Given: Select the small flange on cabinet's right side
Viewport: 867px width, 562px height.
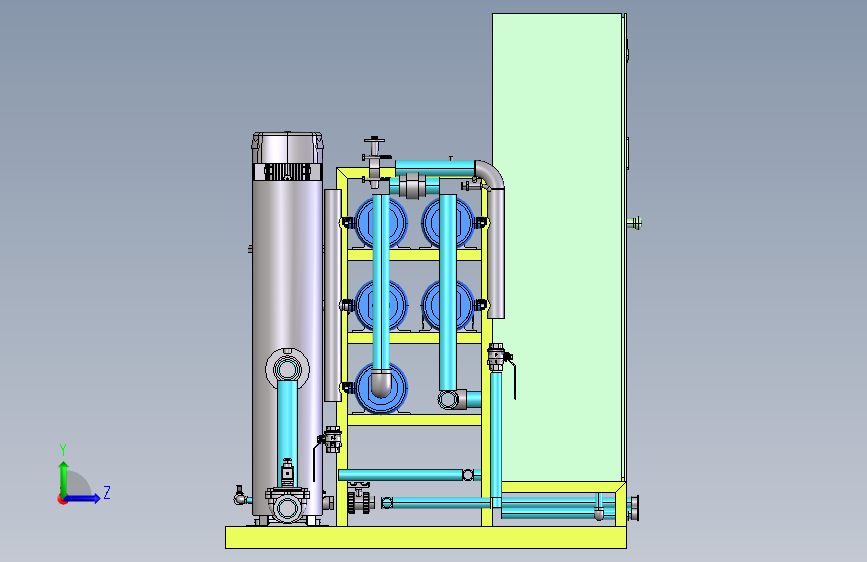Looking at the screenshot, I should coord(635,223).
